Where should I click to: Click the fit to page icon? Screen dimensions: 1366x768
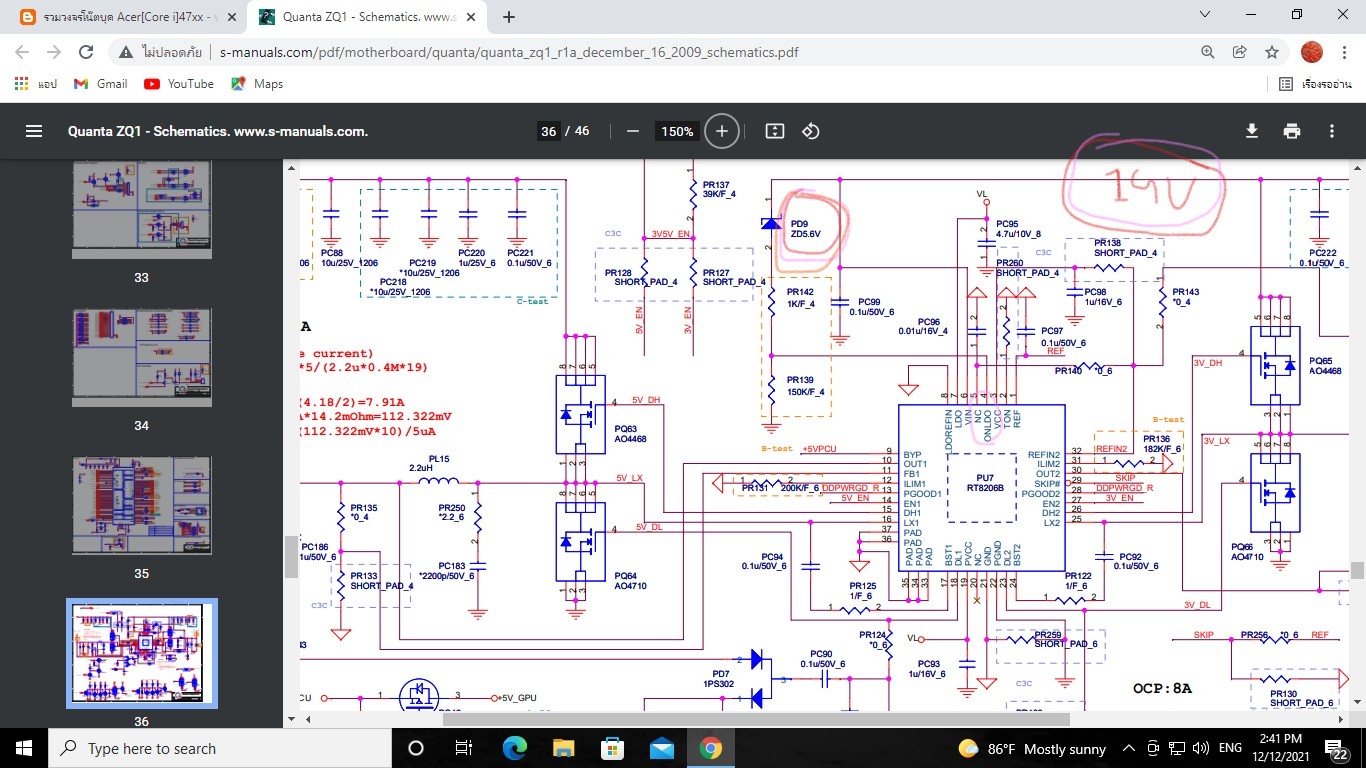click(774, 131)
